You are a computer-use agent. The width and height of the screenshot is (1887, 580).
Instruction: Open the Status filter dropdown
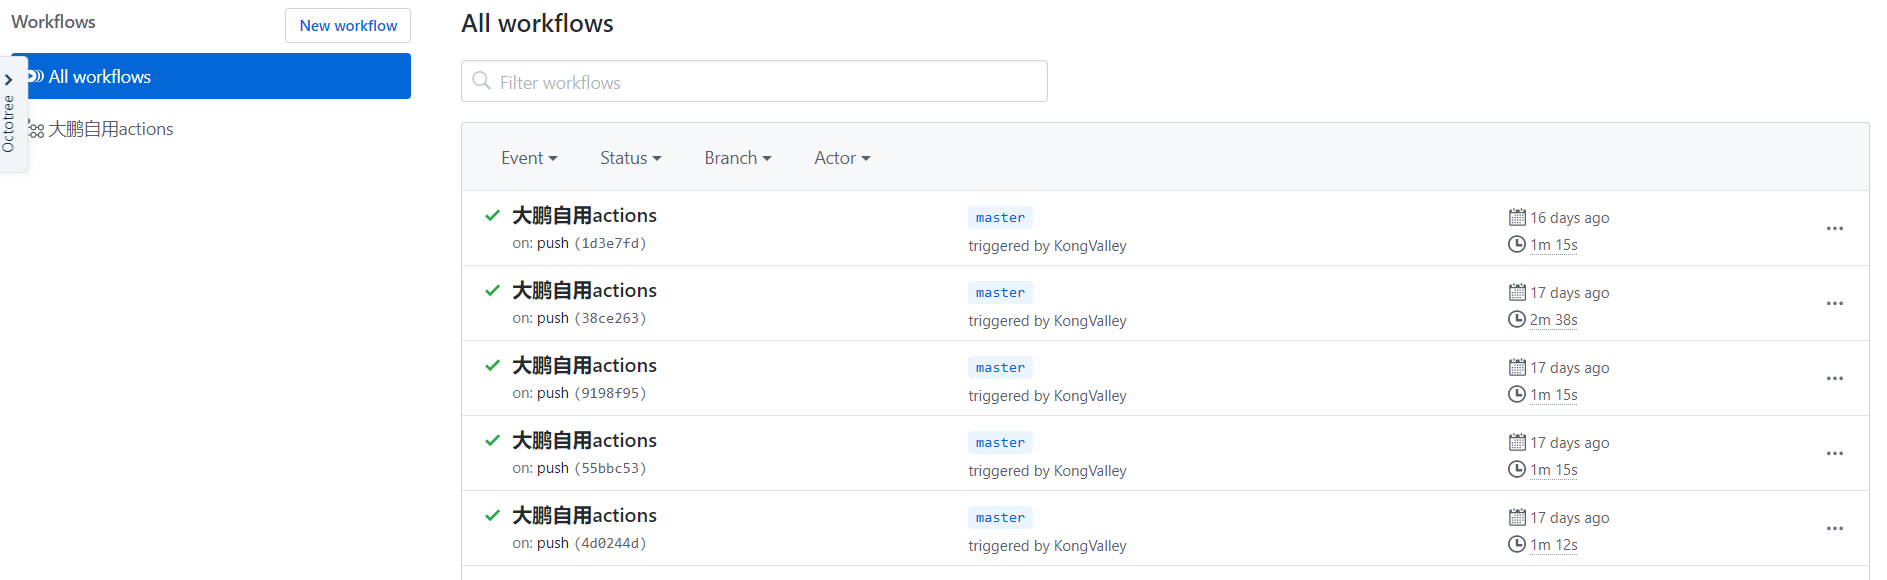click(x=630, y=158)
